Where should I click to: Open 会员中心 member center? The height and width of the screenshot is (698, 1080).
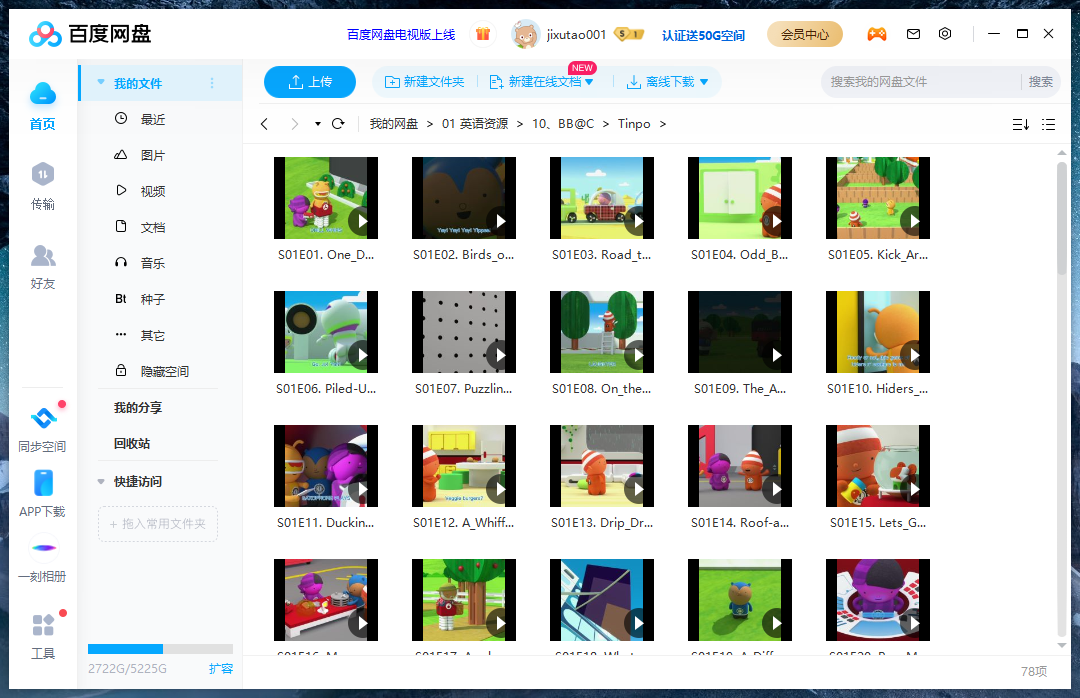[x=804, y=34]
